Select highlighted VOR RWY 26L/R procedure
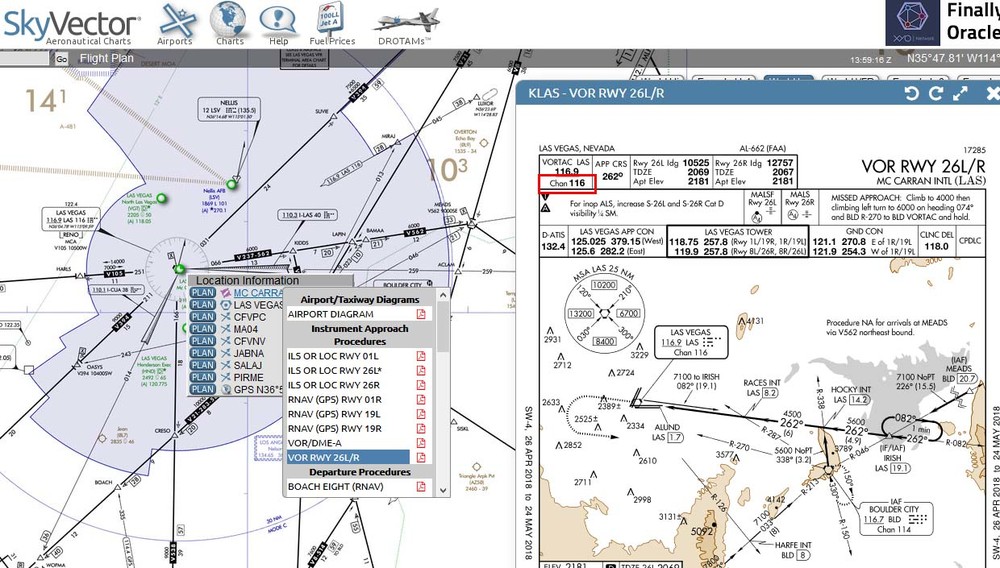 [348, 457]
